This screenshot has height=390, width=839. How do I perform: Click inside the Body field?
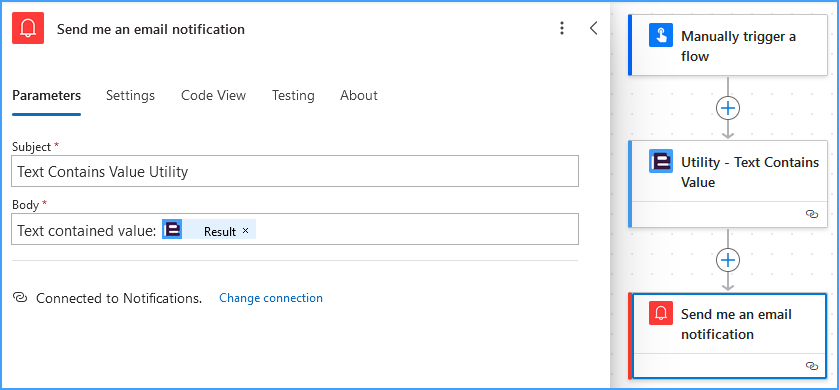coord(295,230)
